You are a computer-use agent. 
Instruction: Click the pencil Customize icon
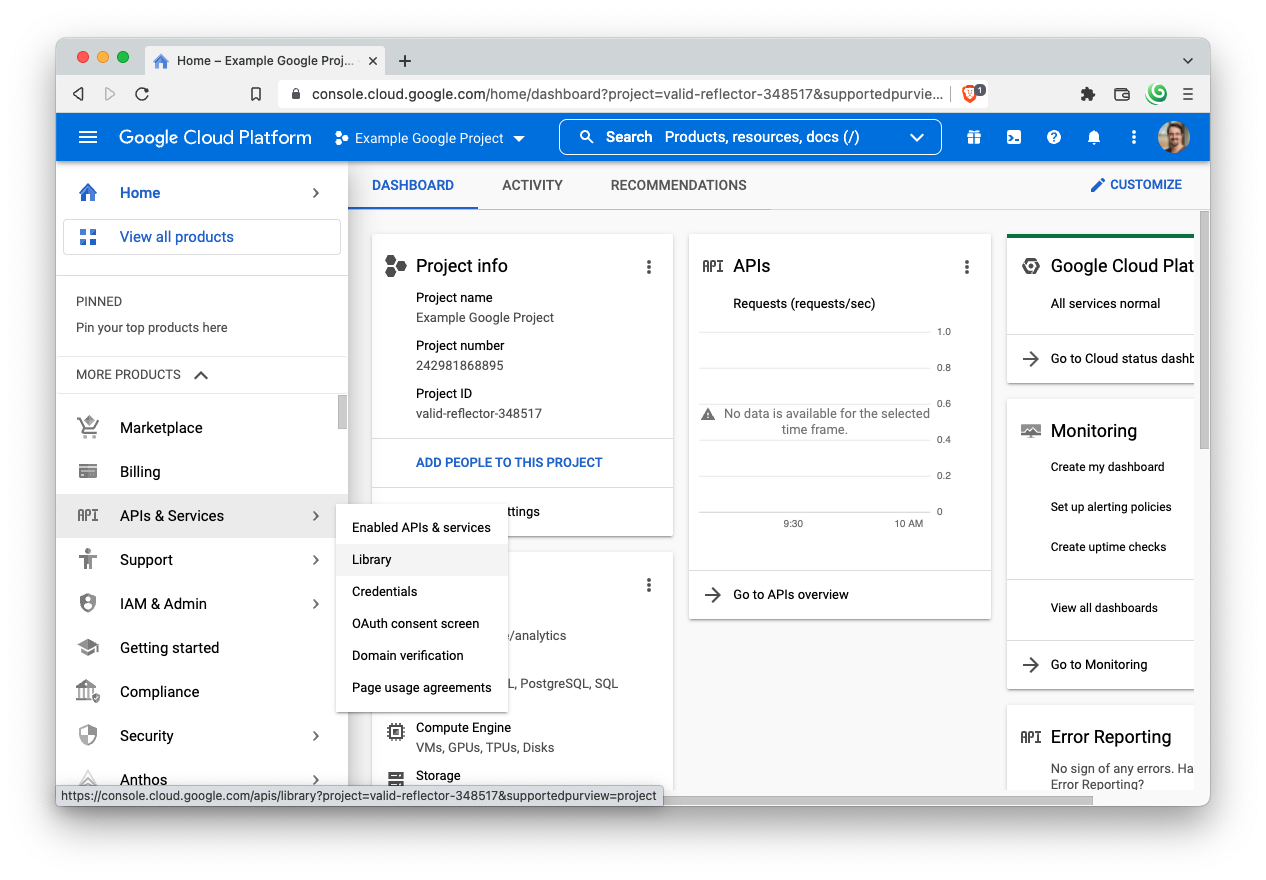(1098, 185)
